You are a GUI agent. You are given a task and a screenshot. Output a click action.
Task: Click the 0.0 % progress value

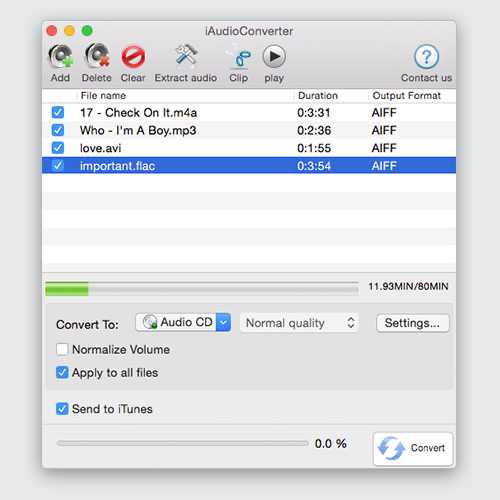[331, 443]
